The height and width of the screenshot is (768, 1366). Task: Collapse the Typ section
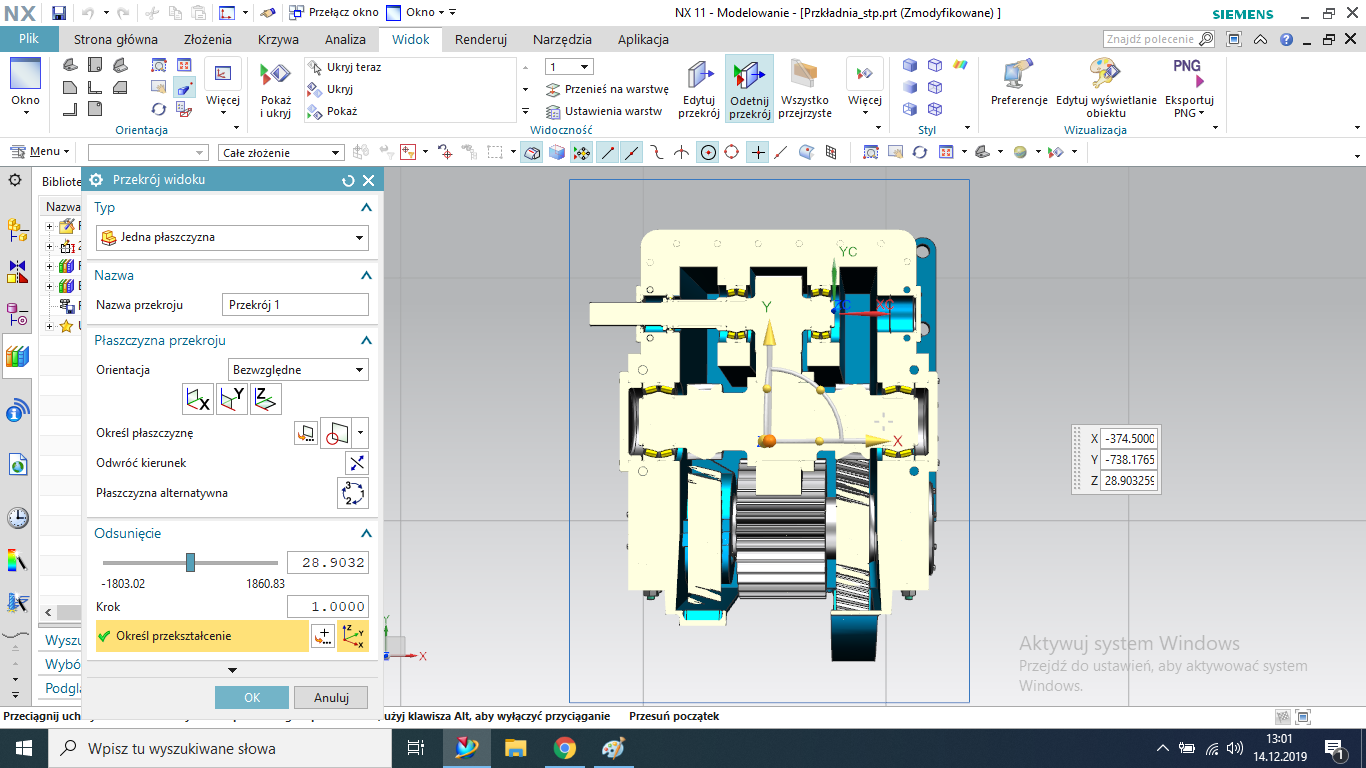[366, 208]
